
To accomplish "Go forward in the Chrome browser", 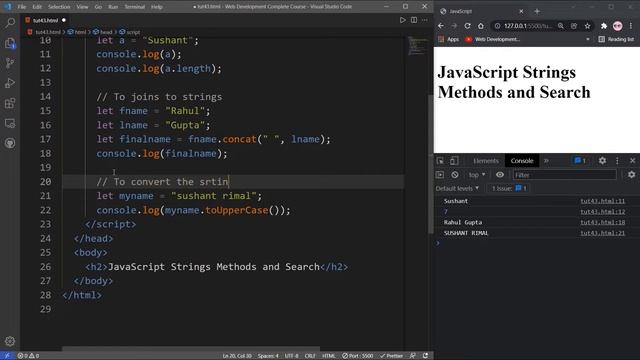I will pos(454,26).
